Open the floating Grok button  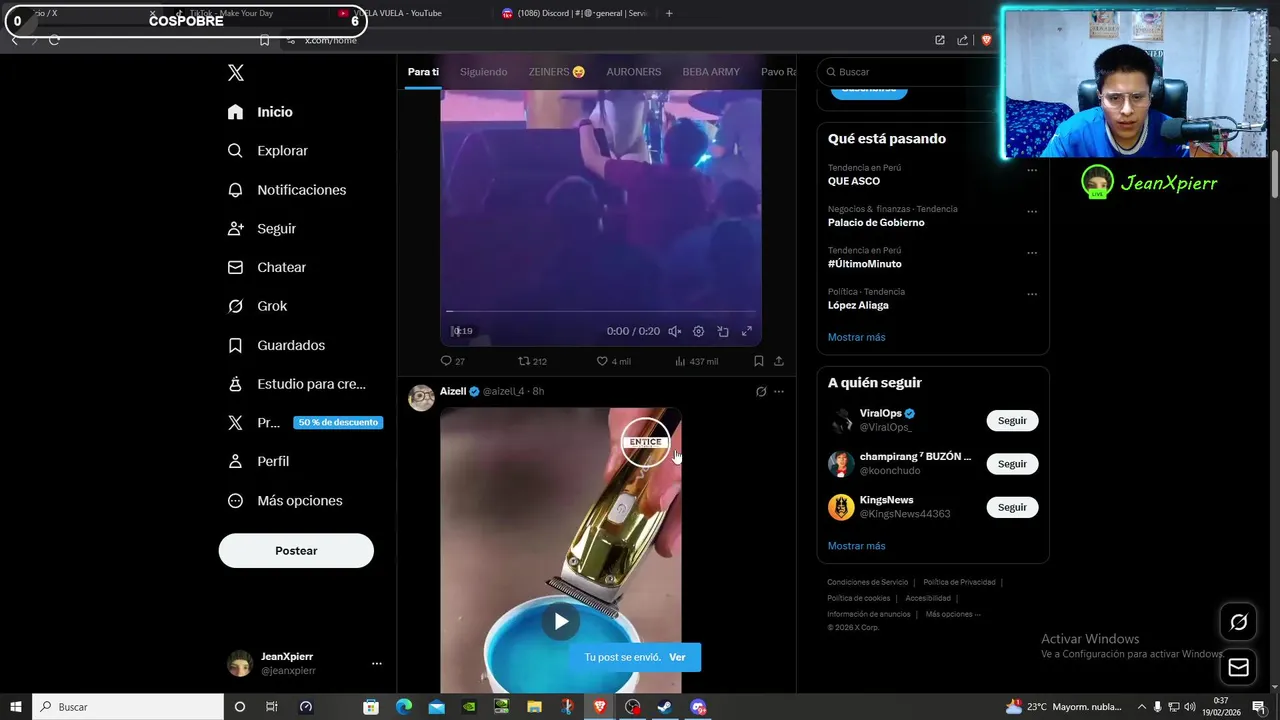point(1238,622)
